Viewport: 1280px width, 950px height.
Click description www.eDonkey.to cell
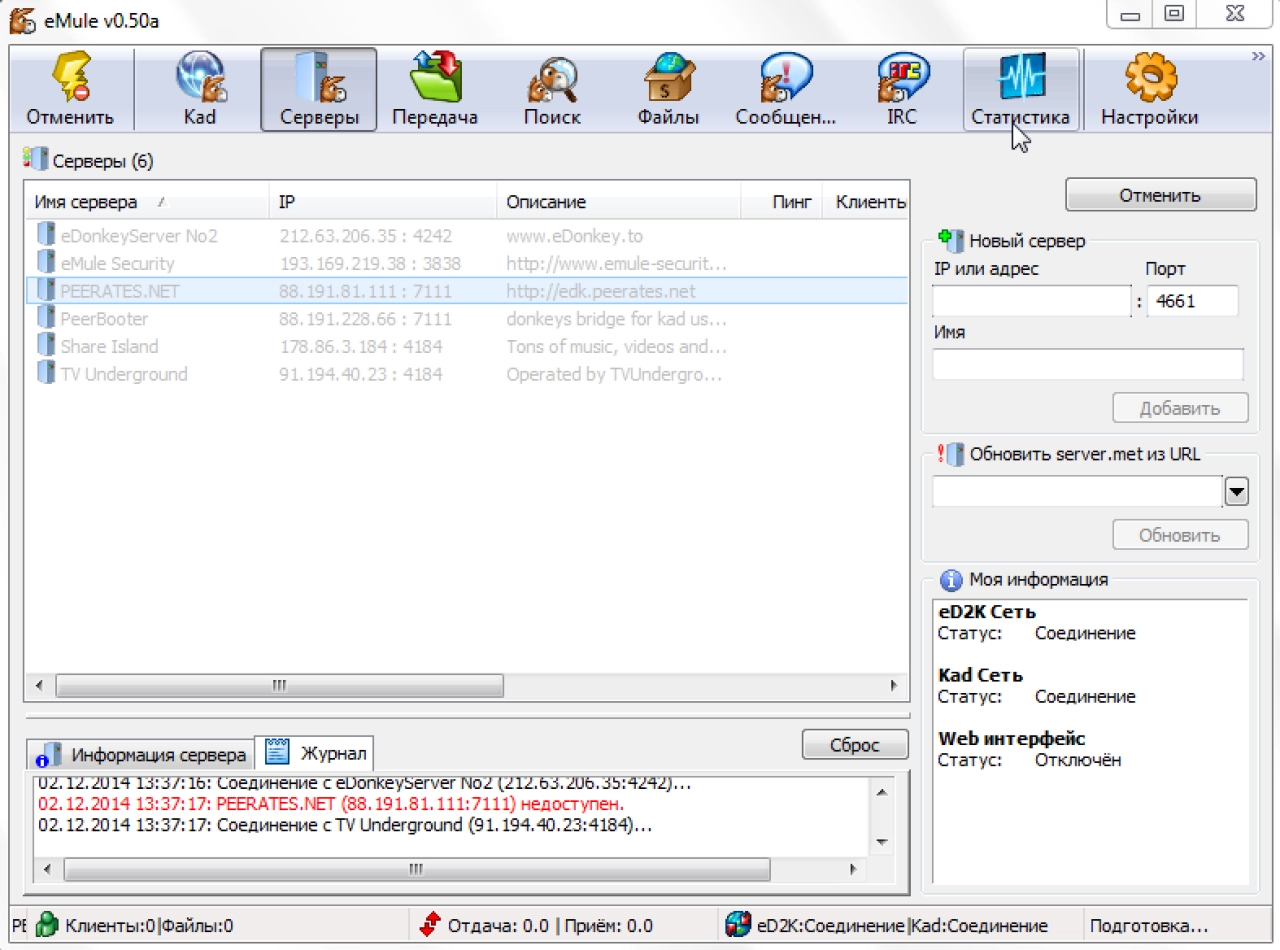point(574,236)
